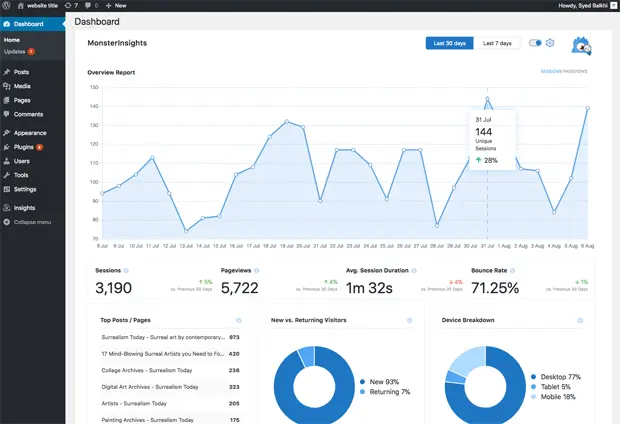Screen dimensions: 620x424
Task: Toggle the switch next to date range buttons
Action: click(535, 43)
